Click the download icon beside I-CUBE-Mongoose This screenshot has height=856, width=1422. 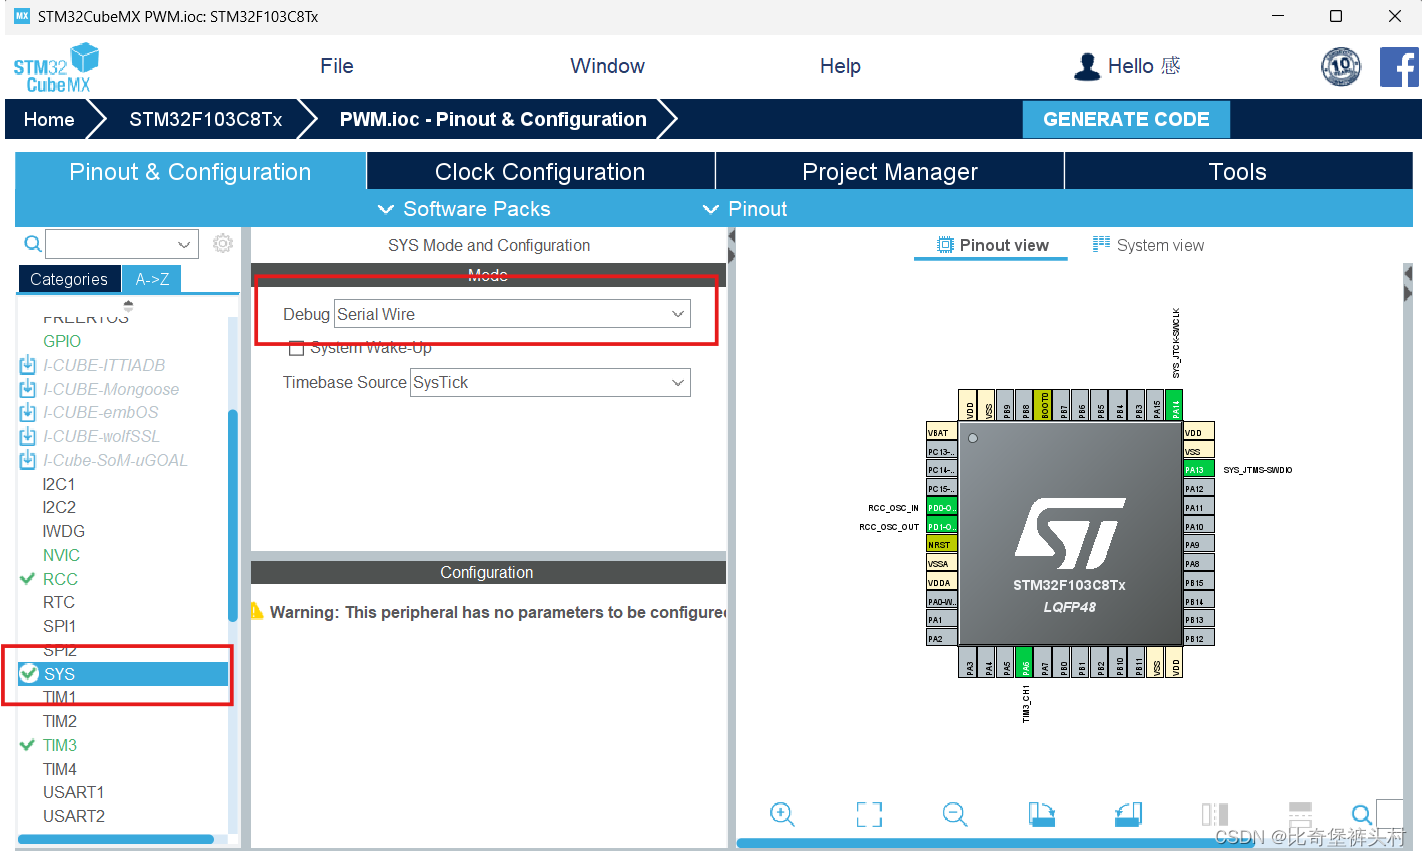[28, 389]
